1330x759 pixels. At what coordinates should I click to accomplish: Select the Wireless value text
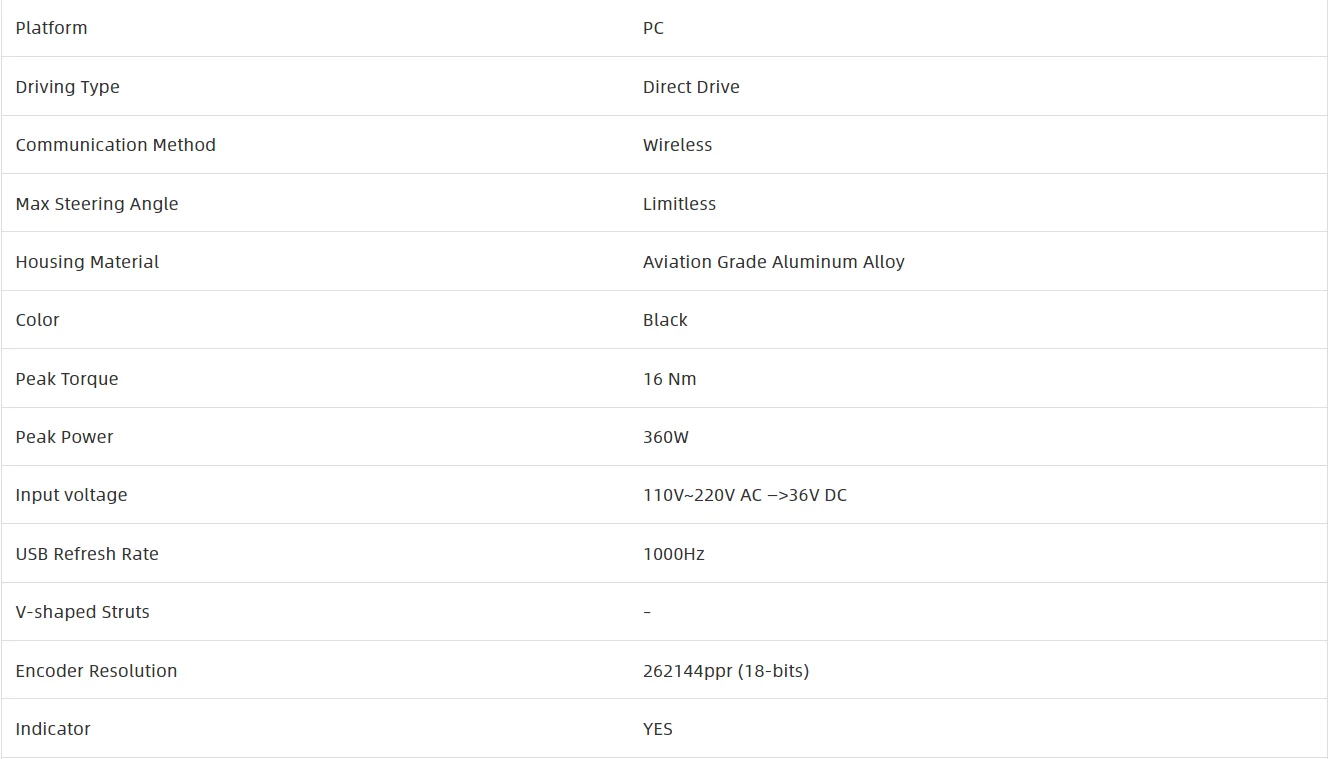(677, 145)
